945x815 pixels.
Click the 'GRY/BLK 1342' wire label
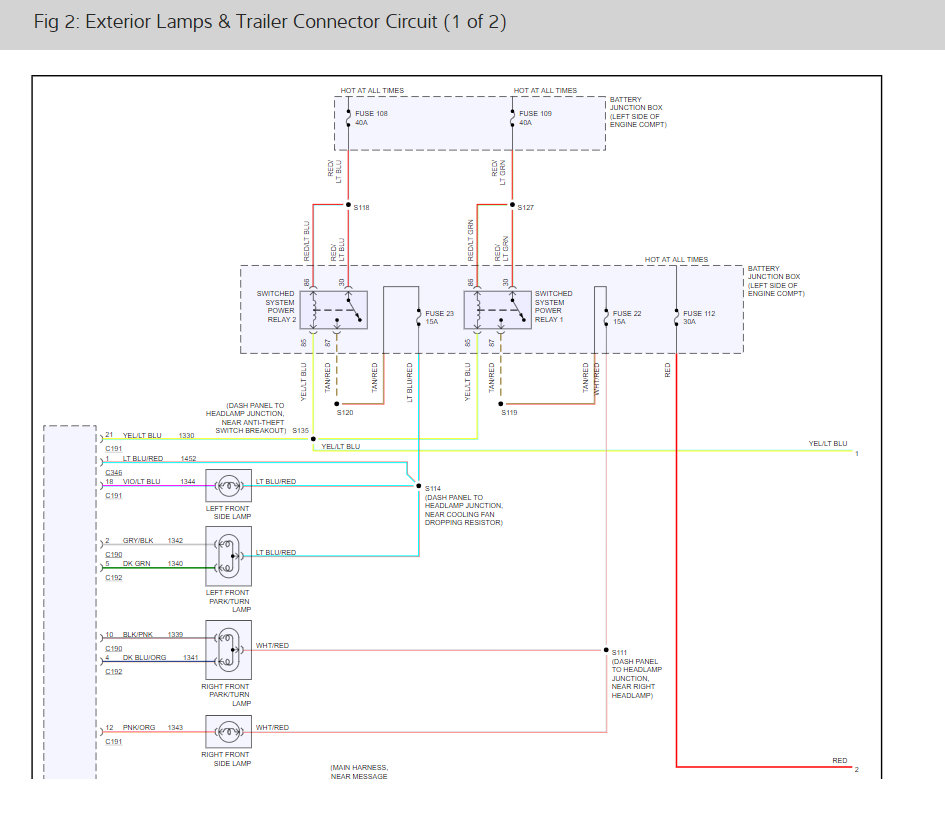coord(153,541)
